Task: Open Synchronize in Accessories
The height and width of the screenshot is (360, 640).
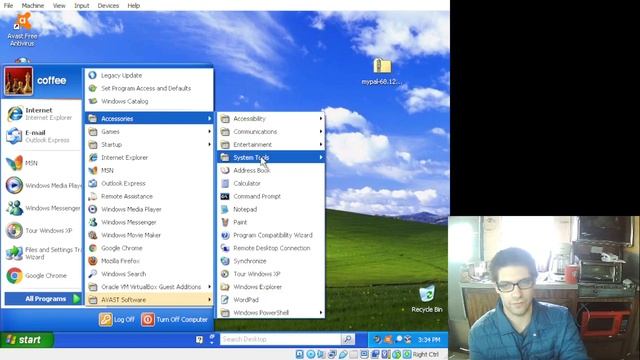Action: pos(271,261)
